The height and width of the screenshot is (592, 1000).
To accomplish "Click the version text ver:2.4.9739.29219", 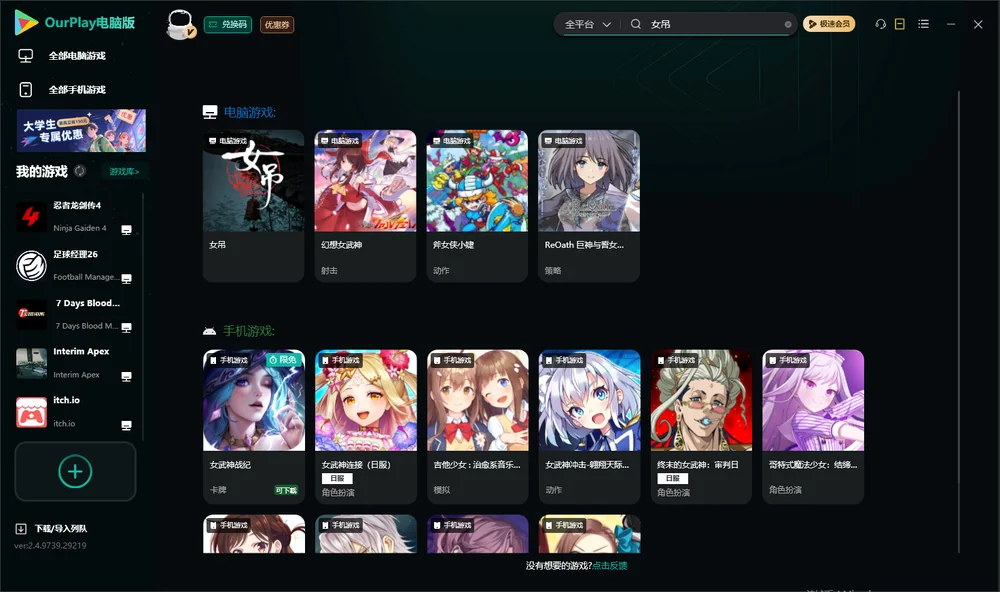I will click(x=50, y=545).
